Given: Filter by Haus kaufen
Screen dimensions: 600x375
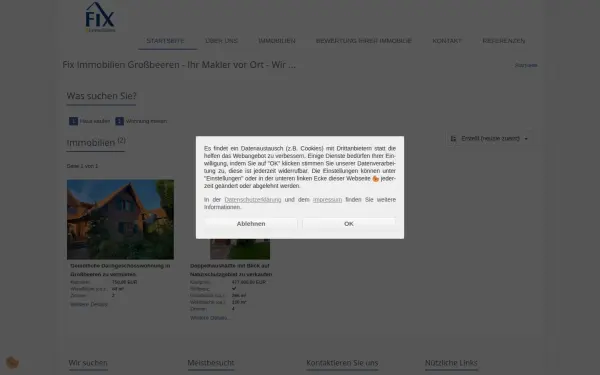Looking at the screenshot, I should tap(95, 121).
